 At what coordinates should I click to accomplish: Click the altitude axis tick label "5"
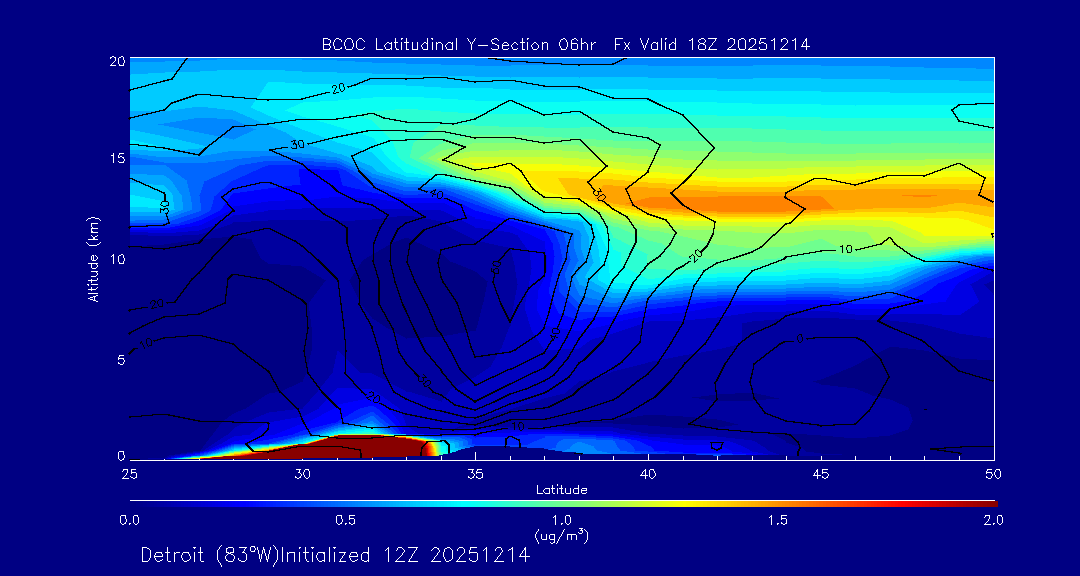(x=121, y=359)
